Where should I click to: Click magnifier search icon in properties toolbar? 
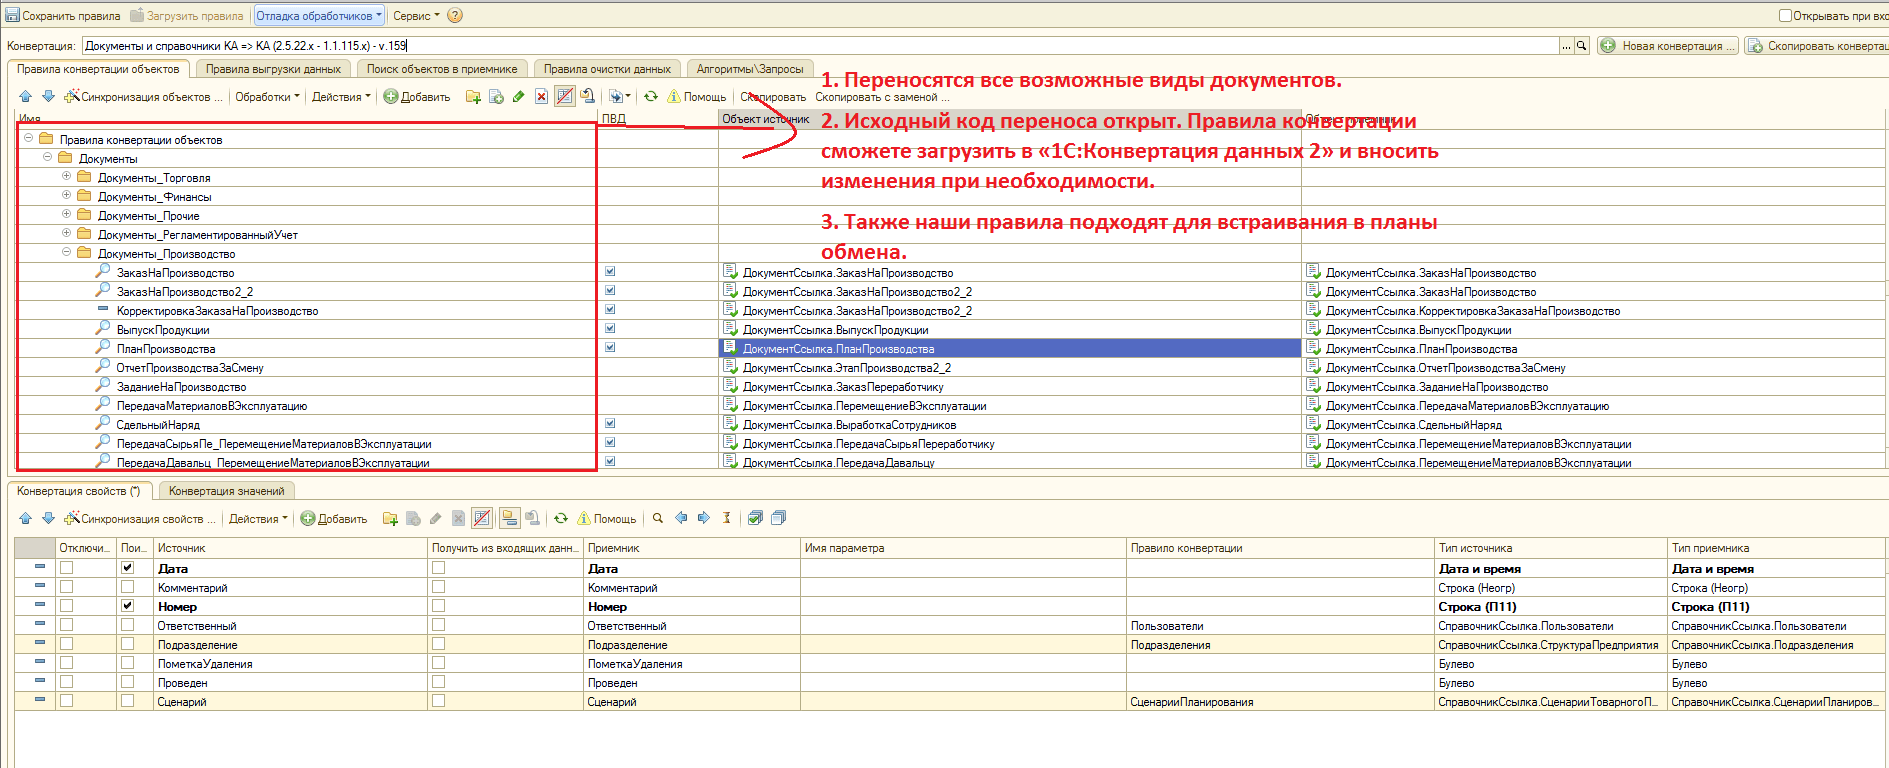click(x=658, y=518)
